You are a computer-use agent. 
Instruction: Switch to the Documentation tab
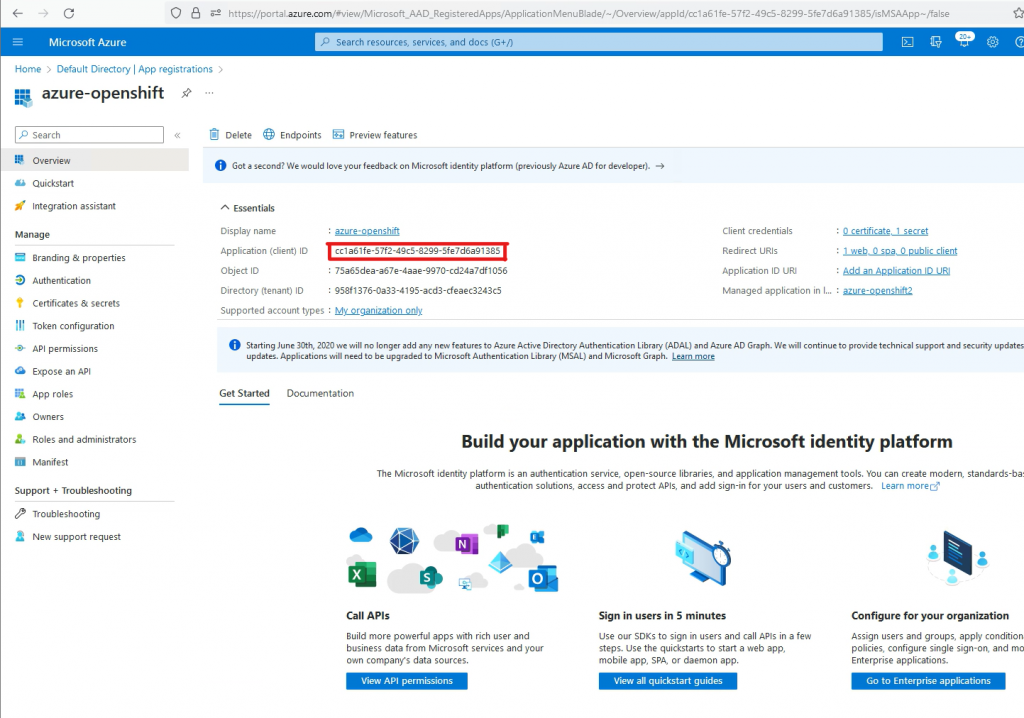(x=320, y=393)
